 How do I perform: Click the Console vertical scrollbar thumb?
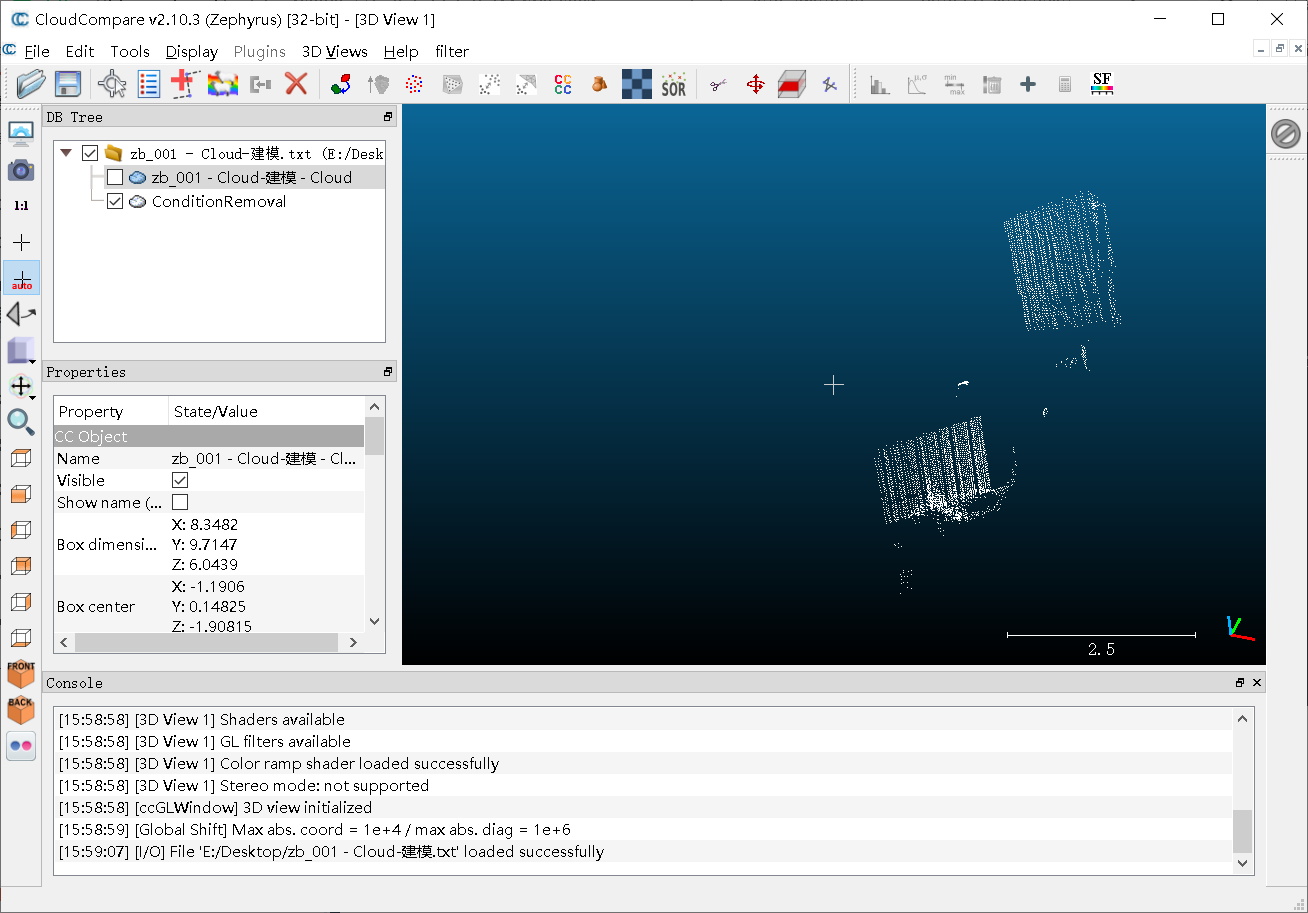click(x=1243, y=831)
